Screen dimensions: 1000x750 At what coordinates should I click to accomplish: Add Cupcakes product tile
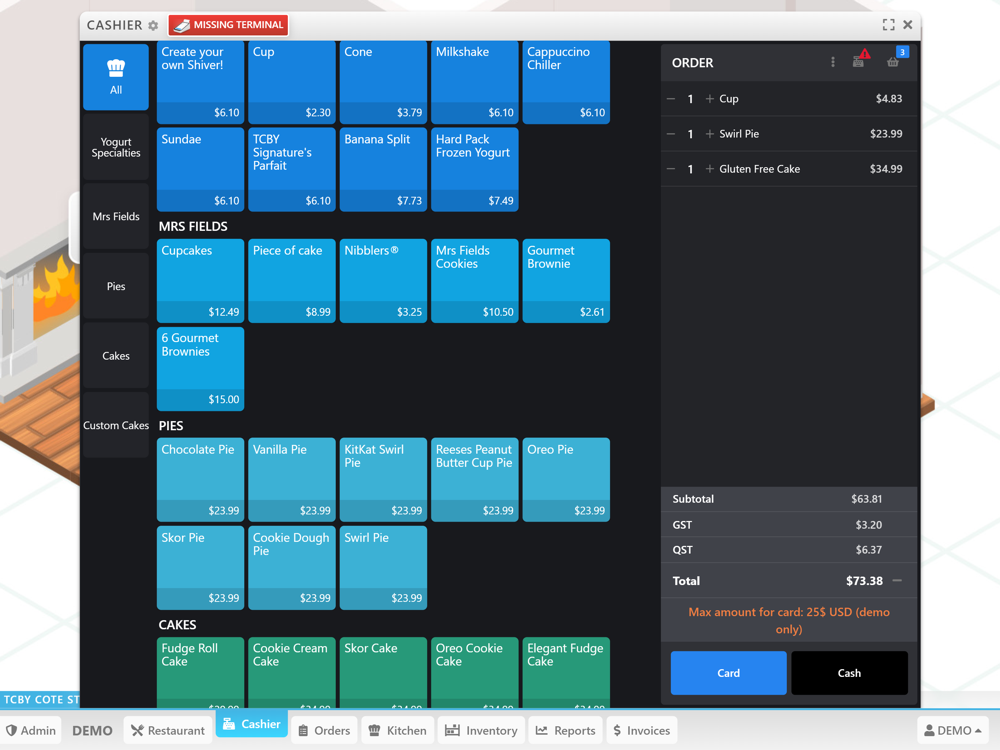pyautogui.click(x=200, y=281)
